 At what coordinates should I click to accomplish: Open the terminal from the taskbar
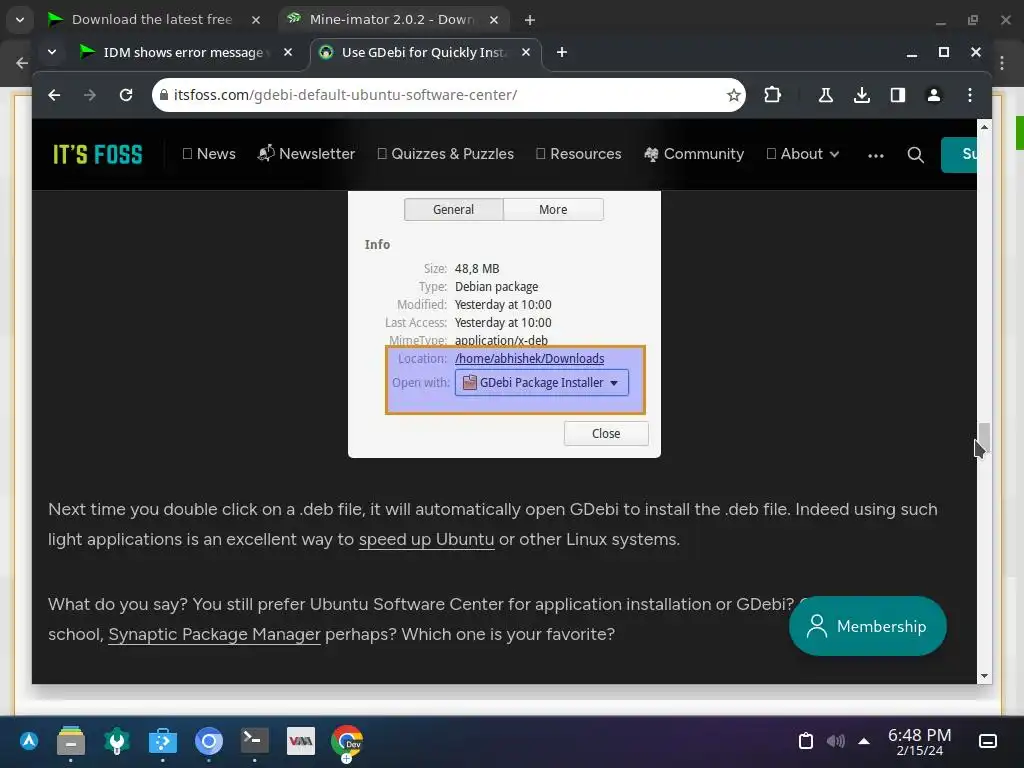coord(254,741)
